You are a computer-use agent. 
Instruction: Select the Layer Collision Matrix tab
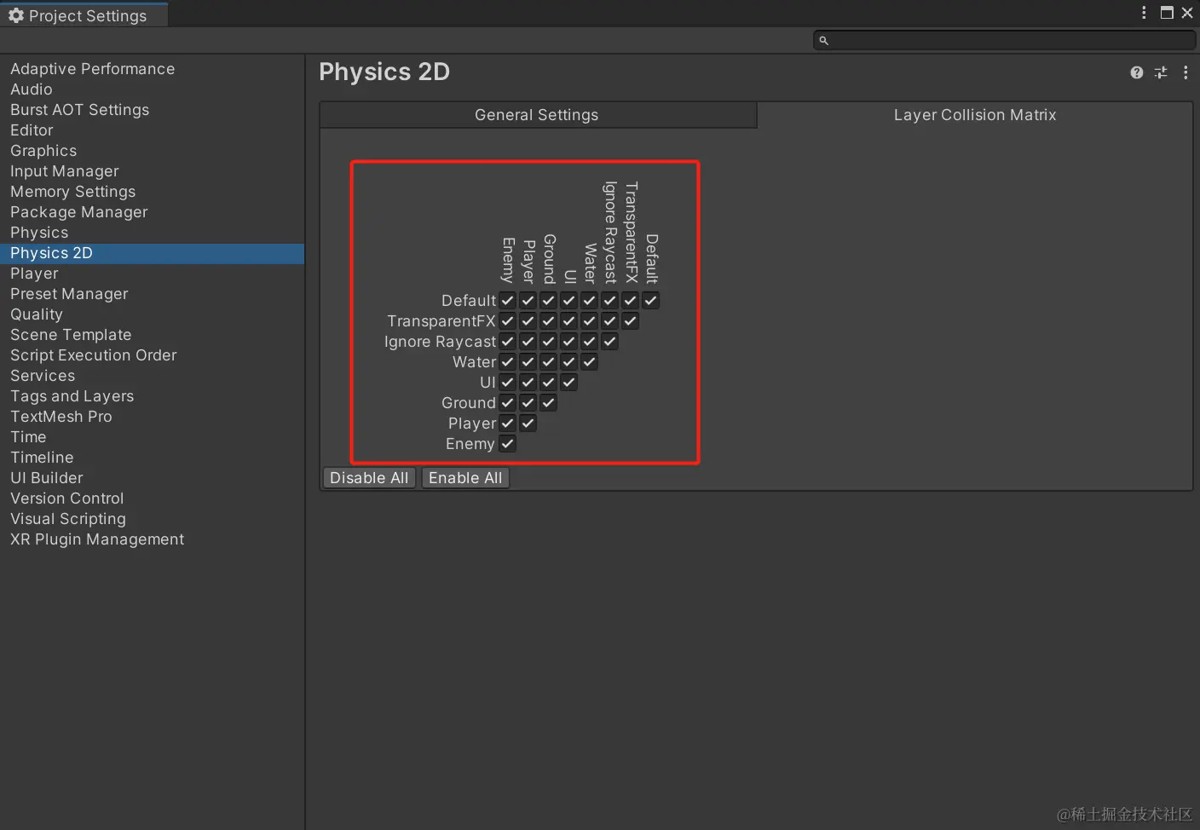975,115
